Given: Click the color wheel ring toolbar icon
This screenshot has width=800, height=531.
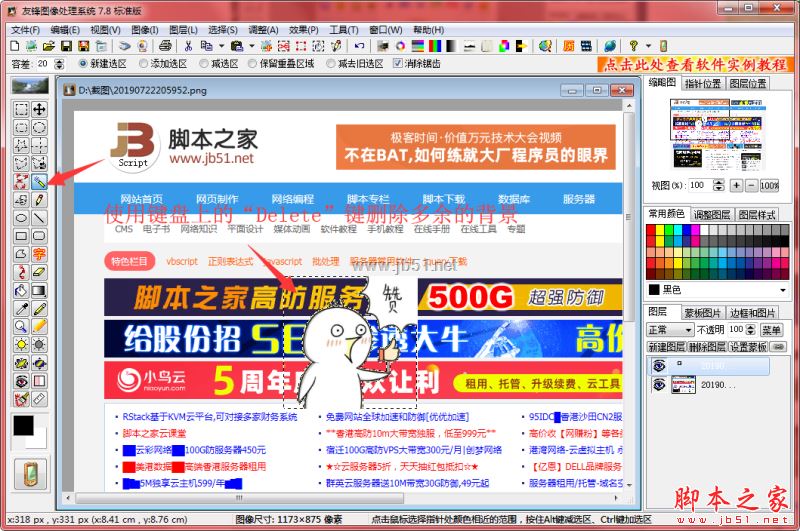Looking at the screenshot, I should pyautogui.click(x=401, y=46).
